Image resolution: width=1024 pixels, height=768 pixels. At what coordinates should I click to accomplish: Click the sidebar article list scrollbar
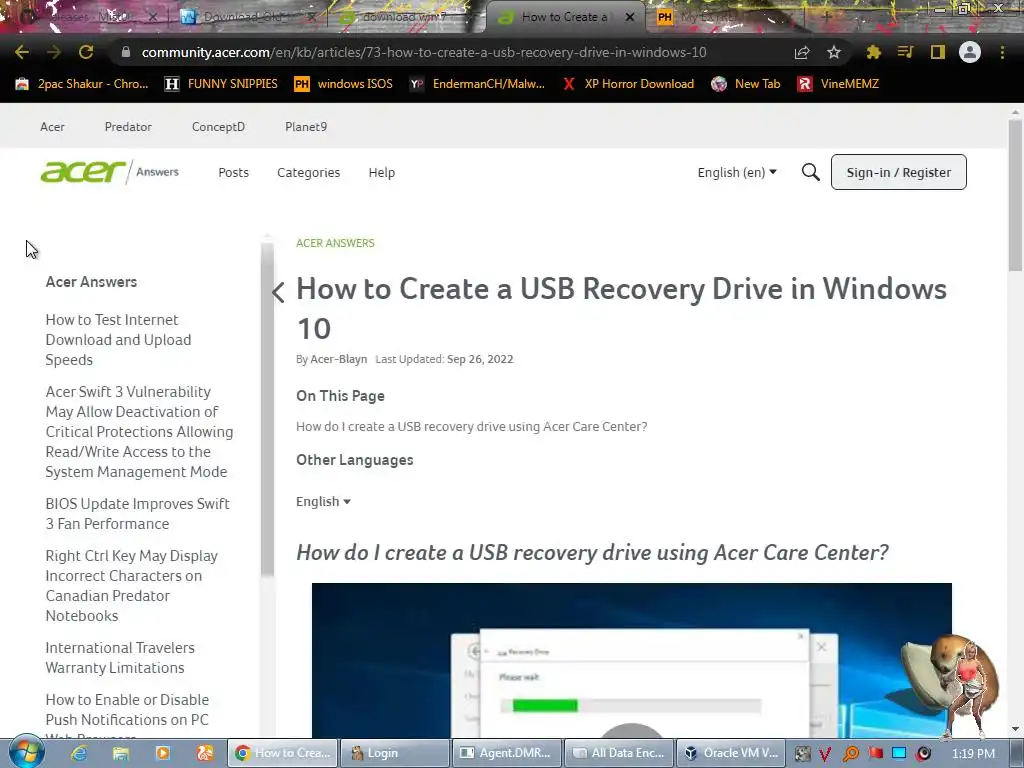coord(267,410)
